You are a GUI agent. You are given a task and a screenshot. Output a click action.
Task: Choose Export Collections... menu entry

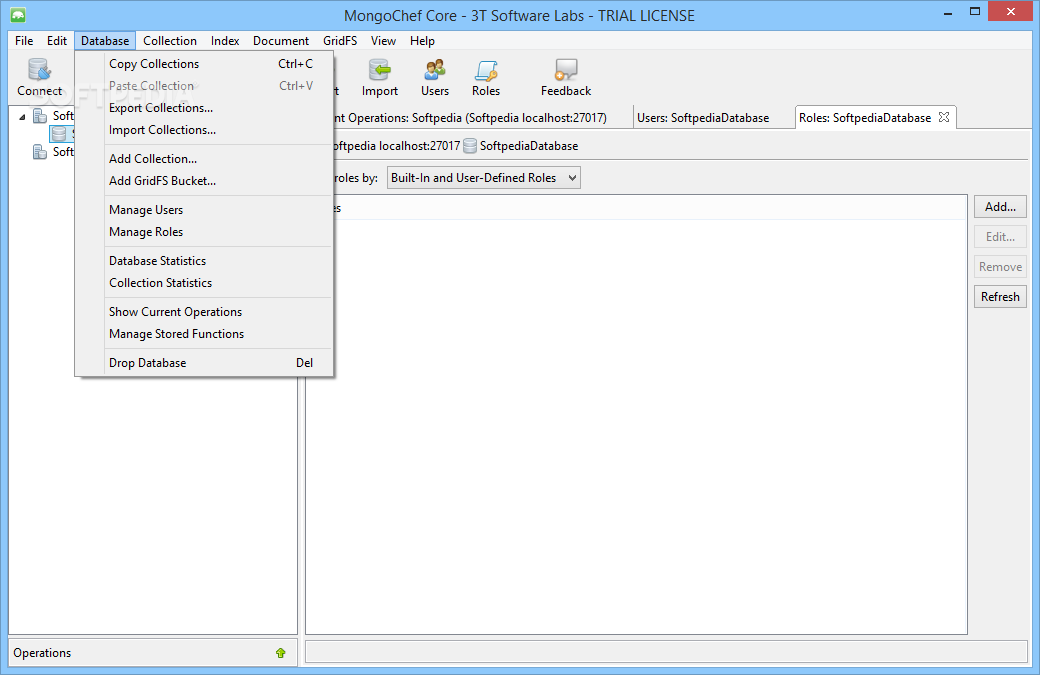pos(204,107)
